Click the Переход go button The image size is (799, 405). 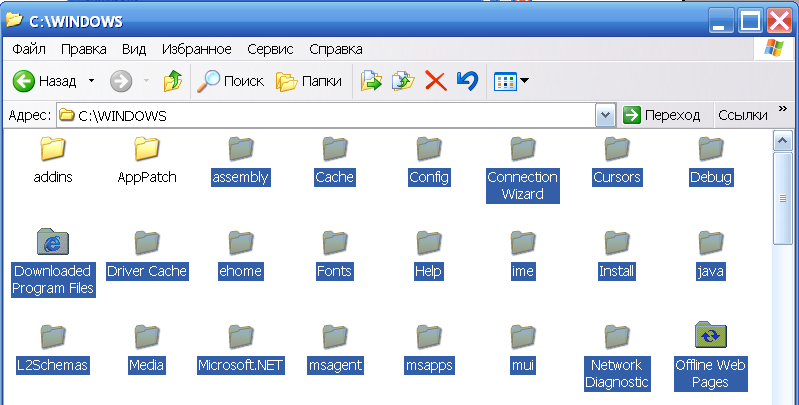(661, 116)
